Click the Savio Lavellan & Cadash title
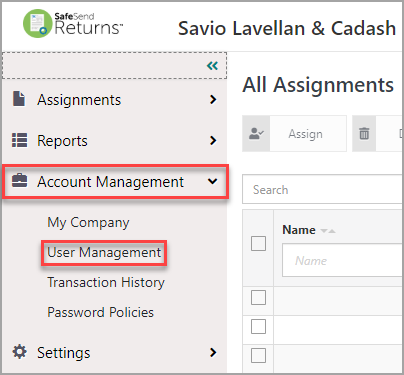 (x=287, y=28)
